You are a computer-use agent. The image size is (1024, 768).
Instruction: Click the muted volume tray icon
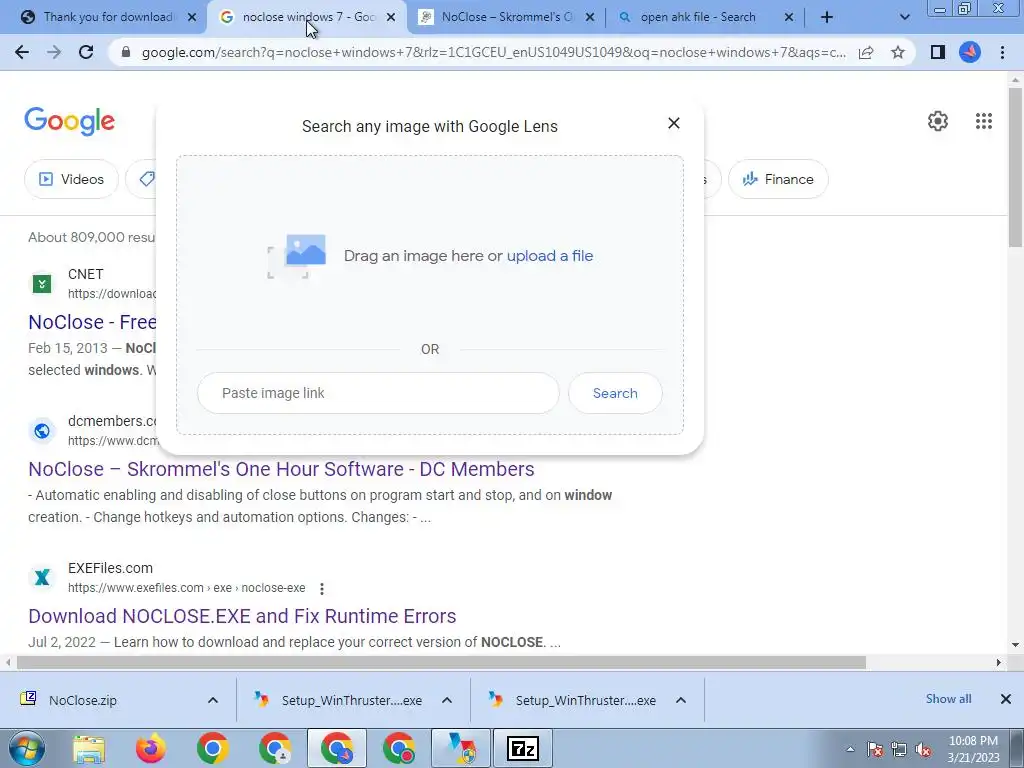pos(923,750)
